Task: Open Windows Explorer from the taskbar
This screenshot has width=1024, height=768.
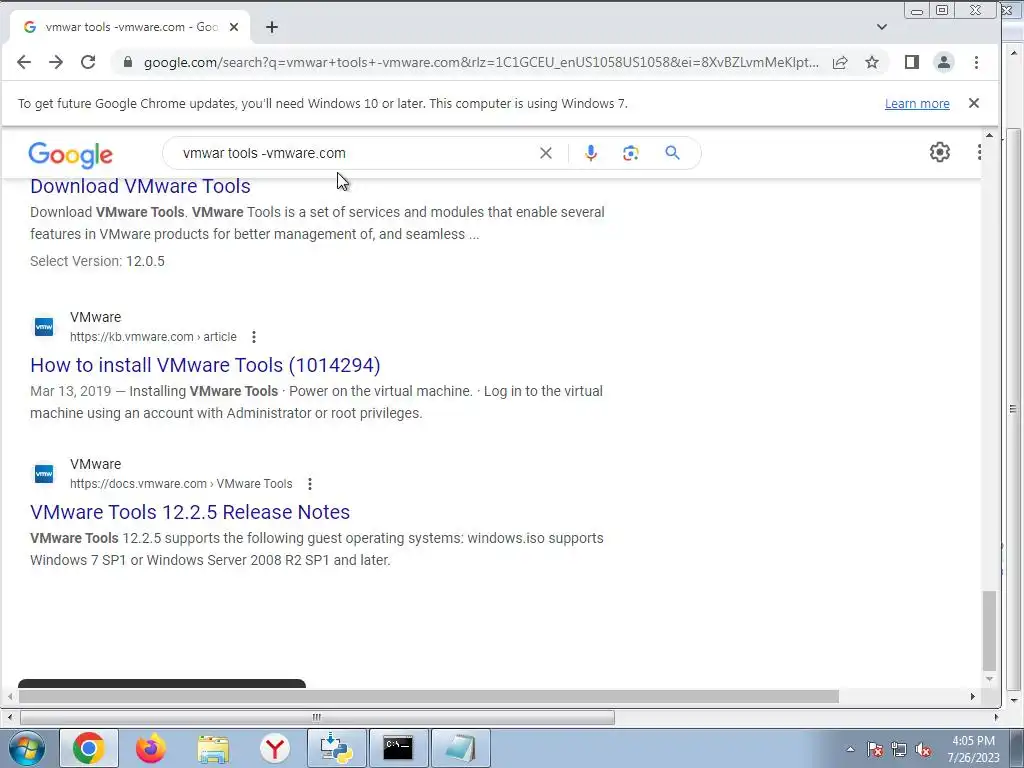Action: 213,749
